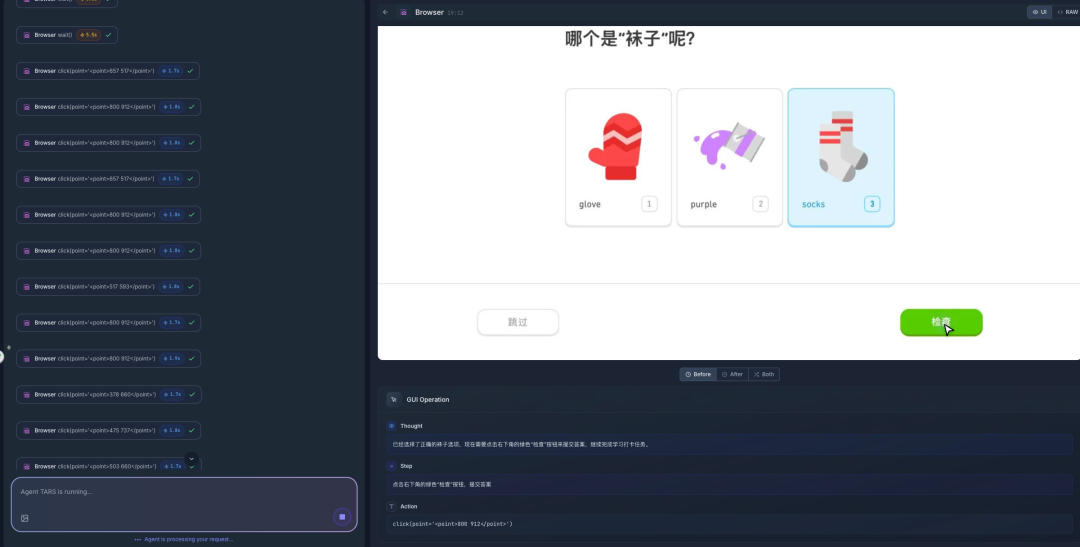Click the green checkmark on the wait() 5.5s step

tap(108, 34)
